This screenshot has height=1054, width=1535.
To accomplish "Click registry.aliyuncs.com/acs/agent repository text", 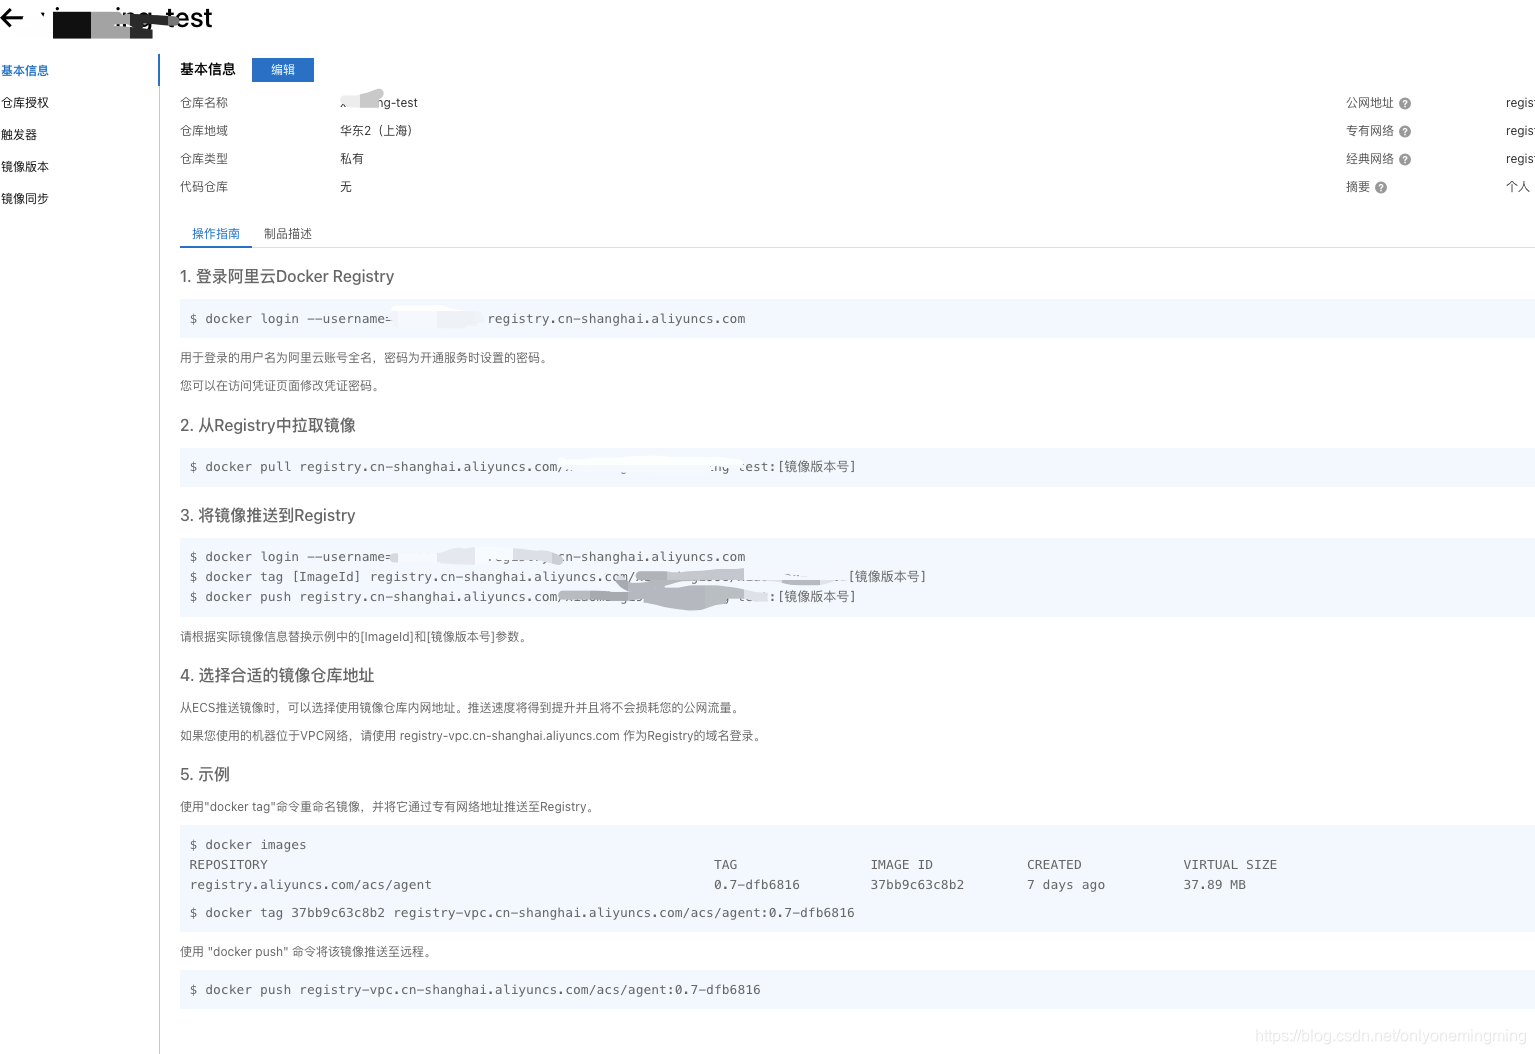I will pos(311,885).
